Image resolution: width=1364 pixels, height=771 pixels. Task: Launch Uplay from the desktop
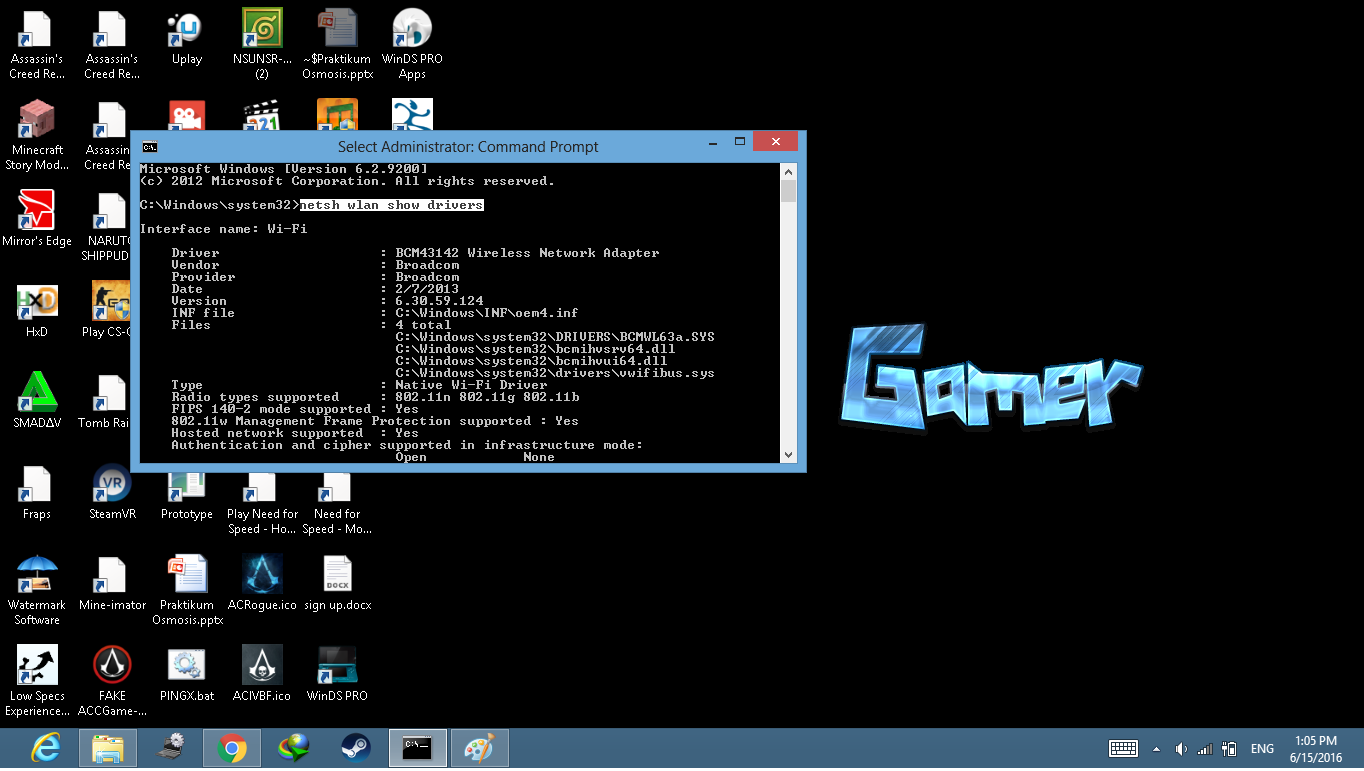tap(185, 30)
